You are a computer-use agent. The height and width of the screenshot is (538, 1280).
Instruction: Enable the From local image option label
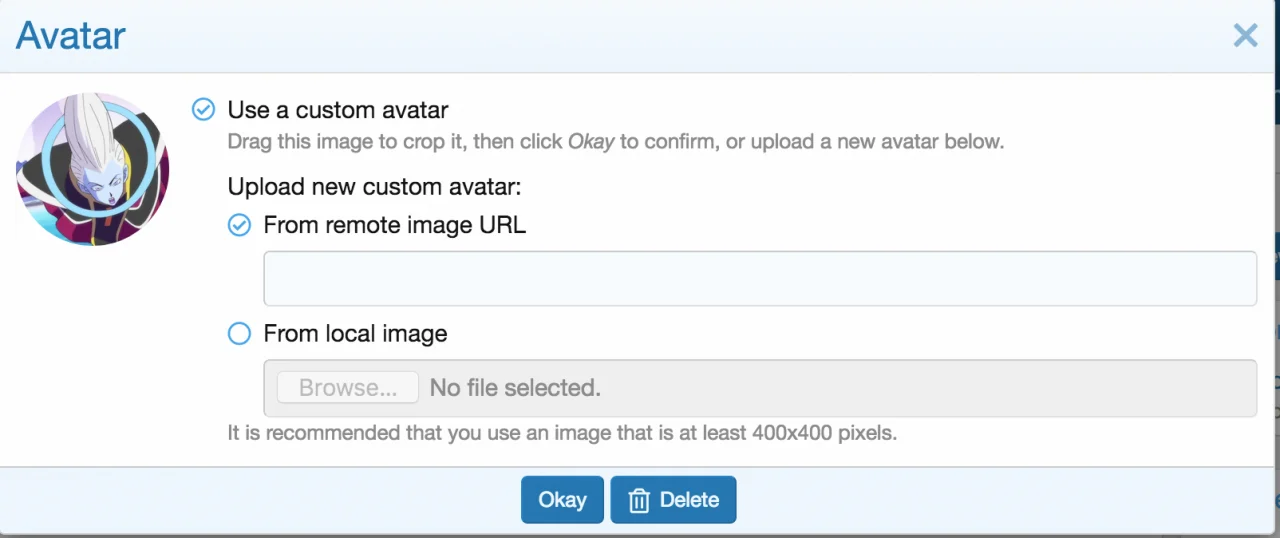point(355,333)
